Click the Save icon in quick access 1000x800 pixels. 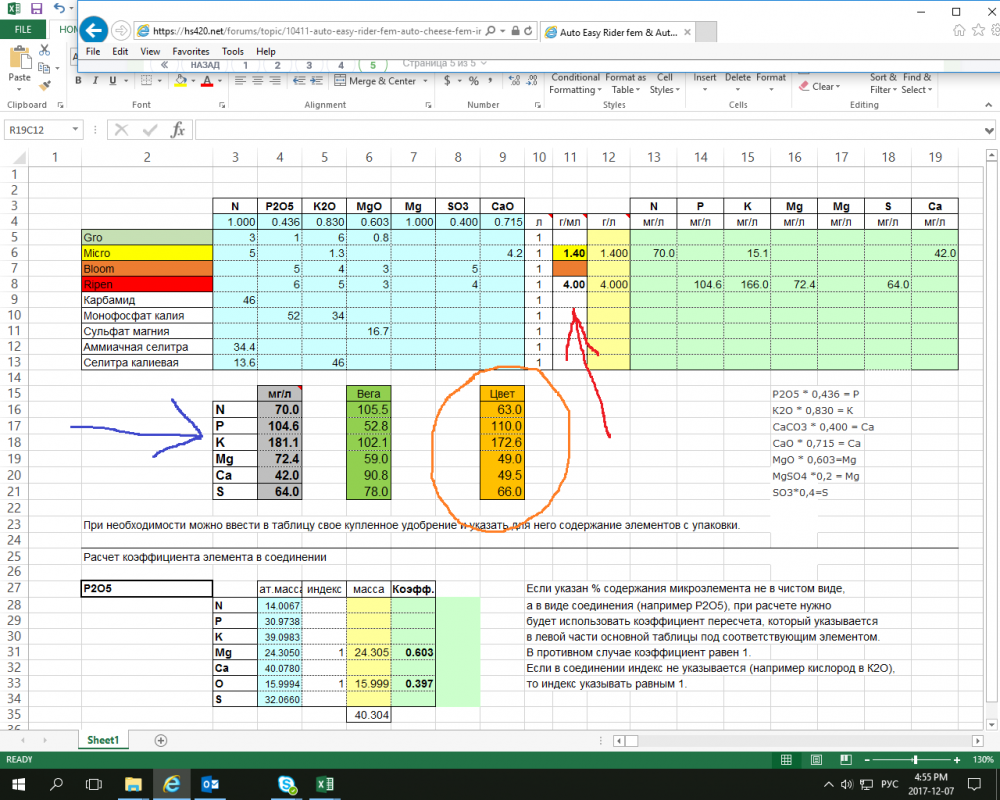pyautogui.click(x=36, y=8)
